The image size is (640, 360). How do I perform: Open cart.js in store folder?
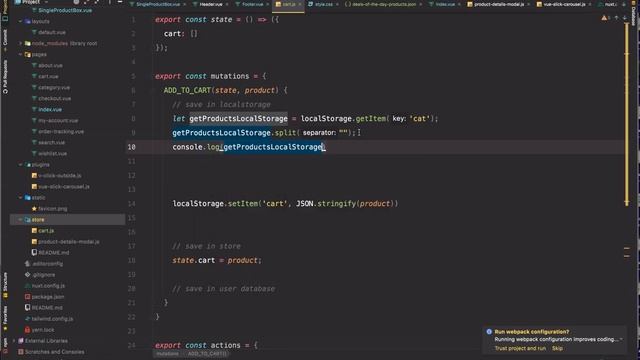pos(46,231)
